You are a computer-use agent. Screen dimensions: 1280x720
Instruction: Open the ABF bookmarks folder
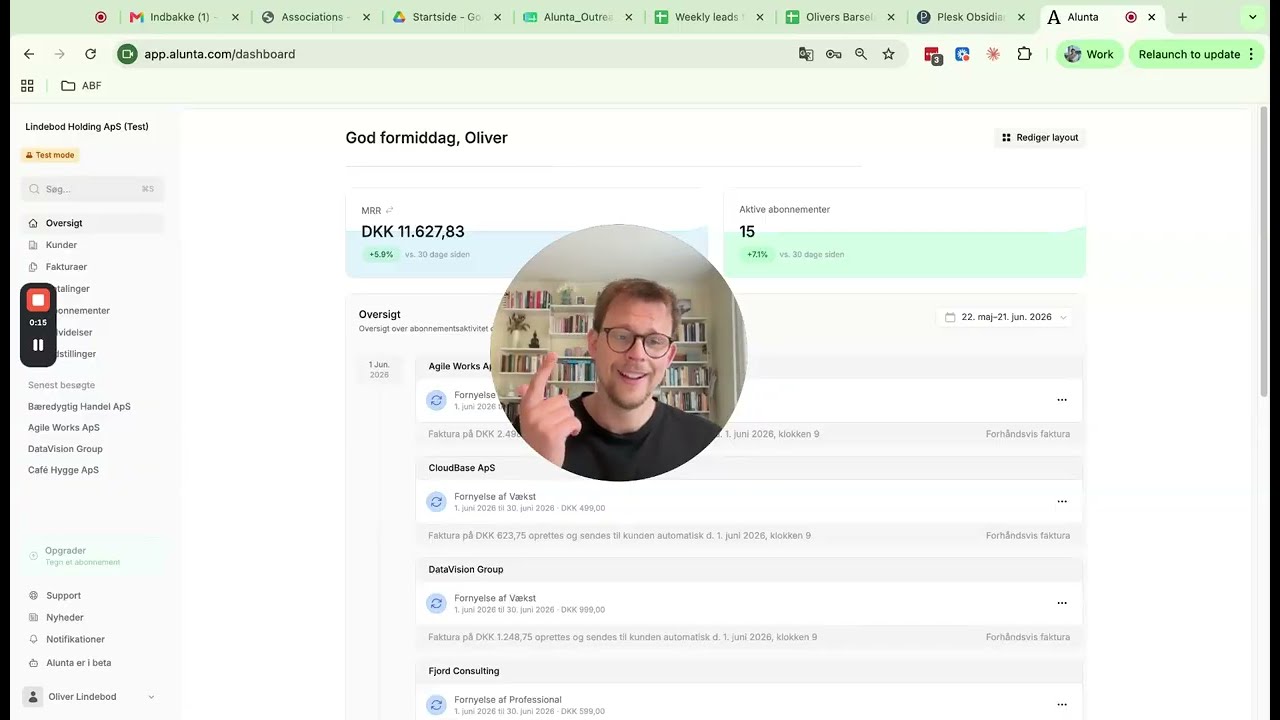(x=81, y=86)
